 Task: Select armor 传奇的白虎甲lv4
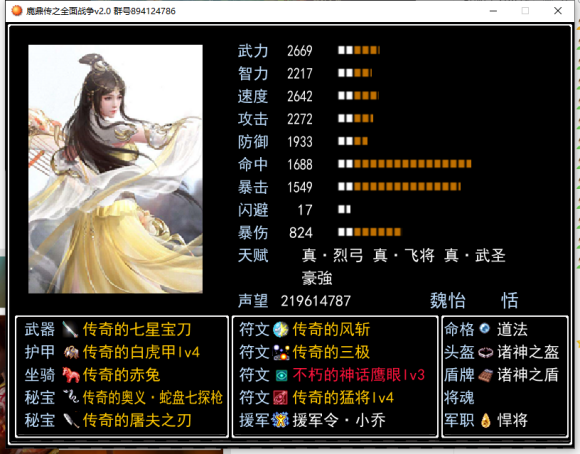pyautogui.click(x=141, y=352)
